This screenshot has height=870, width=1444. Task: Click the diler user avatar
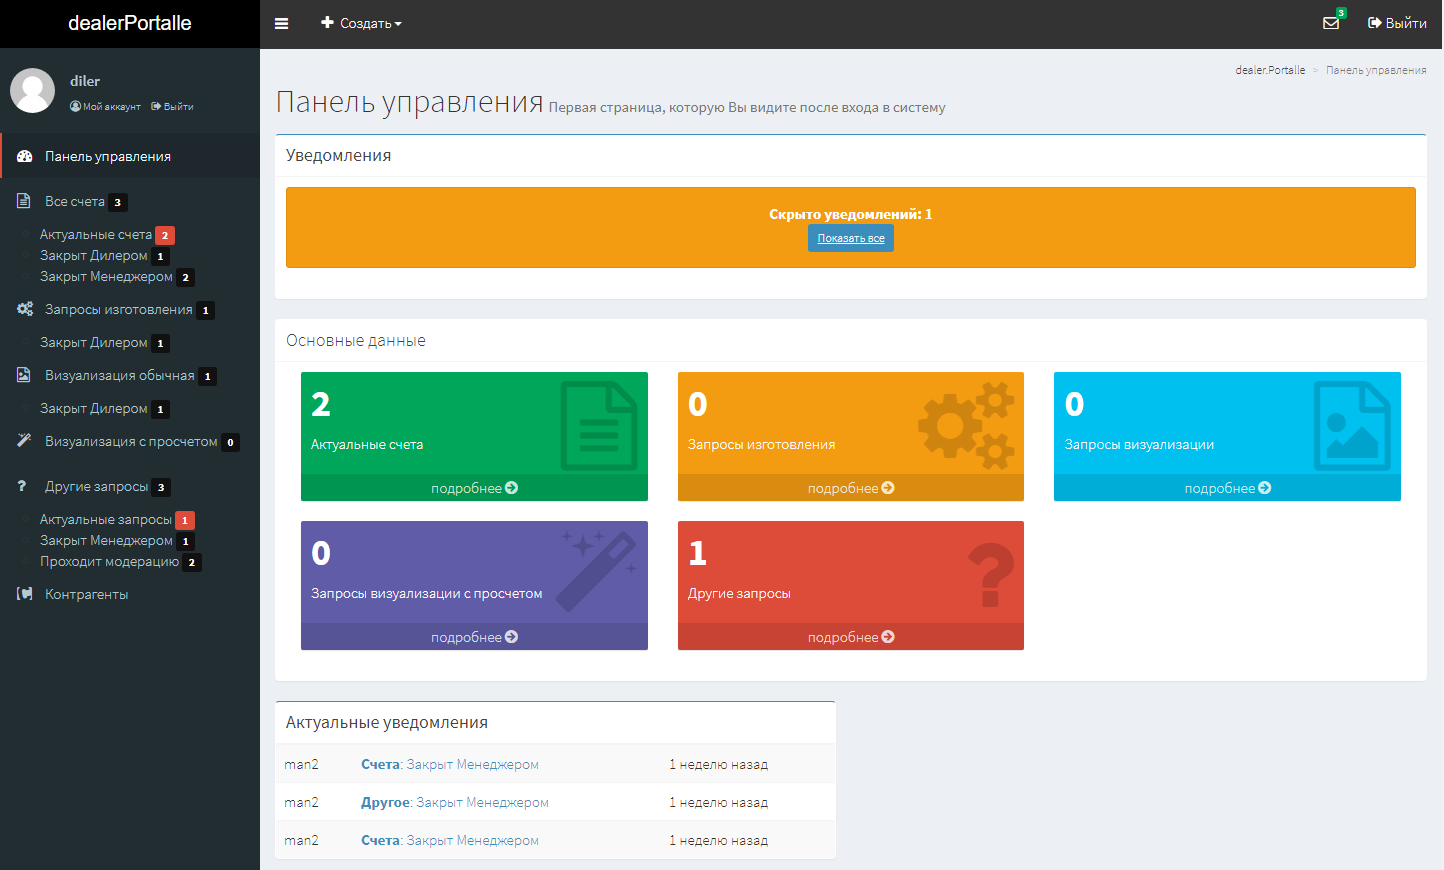point(32,91)
